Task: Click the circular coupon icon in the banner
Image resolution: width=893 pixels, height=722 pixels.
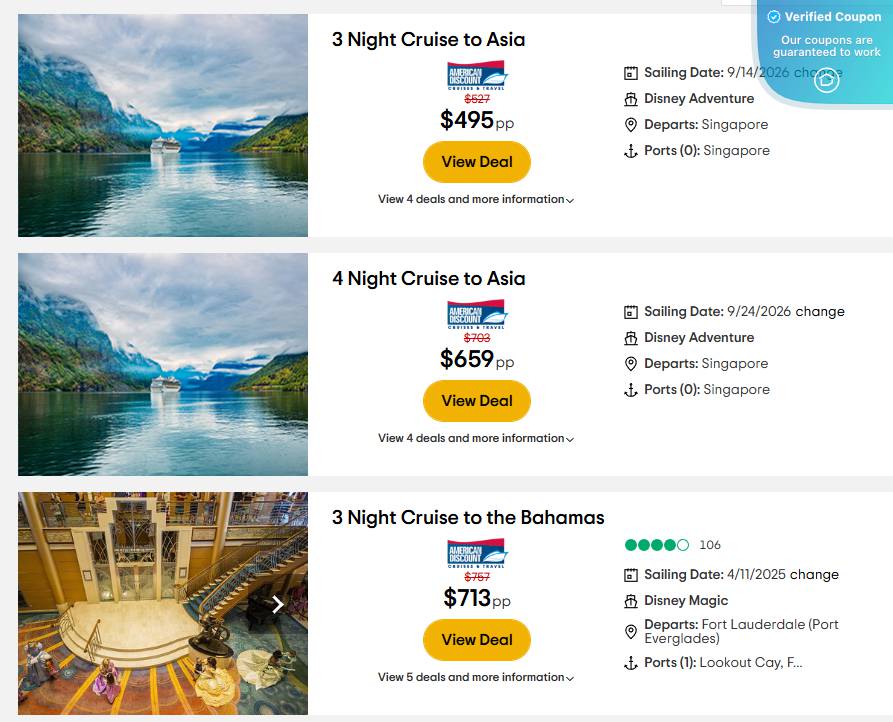Action: pyautogui.click(x=826, y=79)
